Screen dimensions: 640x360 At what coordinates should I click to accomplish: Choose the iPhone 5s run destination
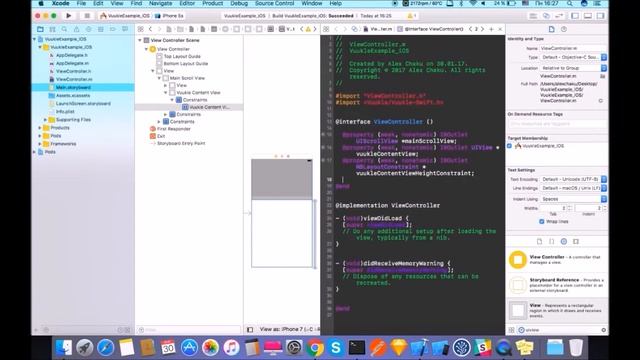169,16
